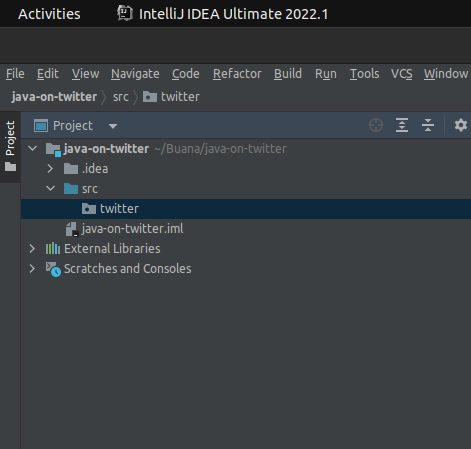This screenshot has width=471, height=449.
Task: Click the java-on-twitter.iml file icon
Action: [x=72, y=229]
